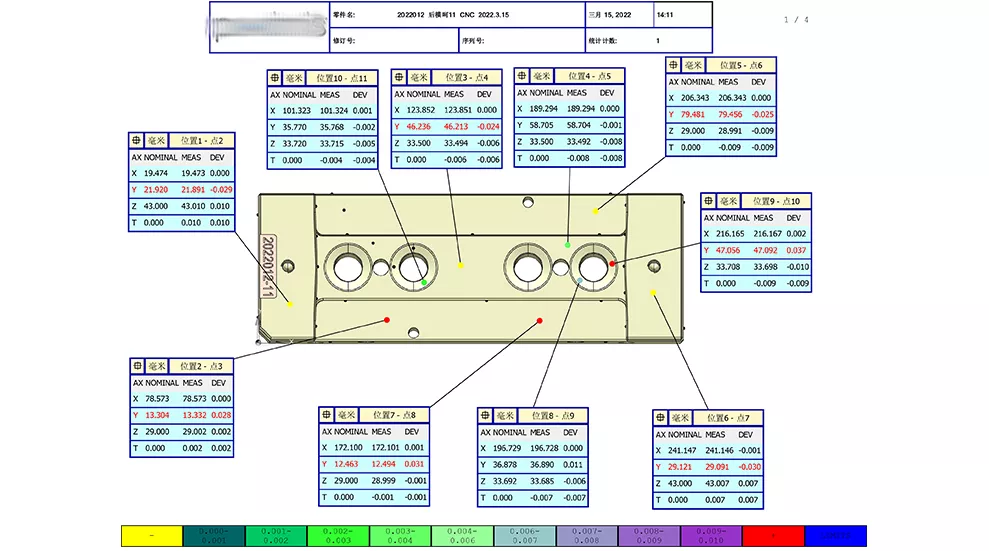Viewport: 989px width, 551px height.
Task: Select the position symbol icon of 位置2 - 点3
Action: coord(139,366)
